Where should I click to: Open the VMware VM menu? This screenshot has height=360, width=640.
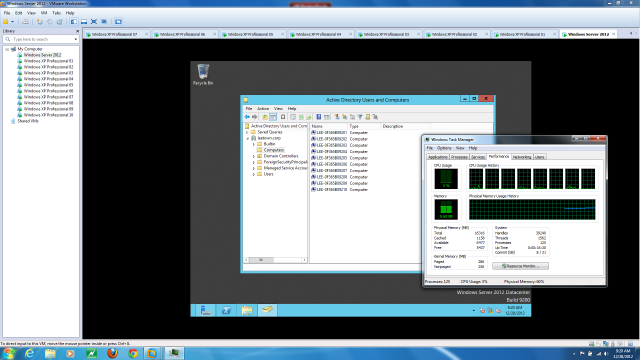pos(44,13)
